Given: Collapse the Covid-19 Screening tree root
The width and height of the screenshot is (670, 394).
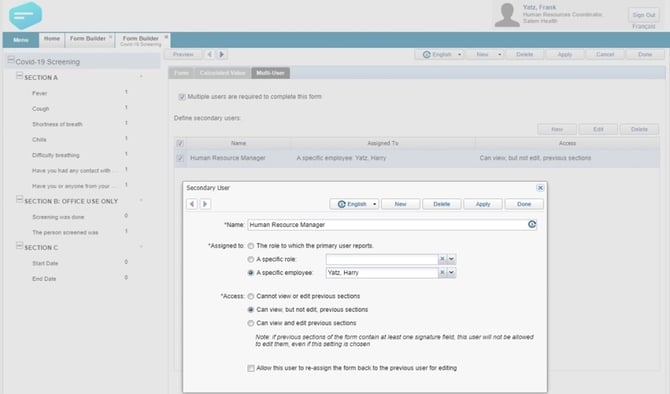Looking at the screenshot, I should (x=11, y=60).
